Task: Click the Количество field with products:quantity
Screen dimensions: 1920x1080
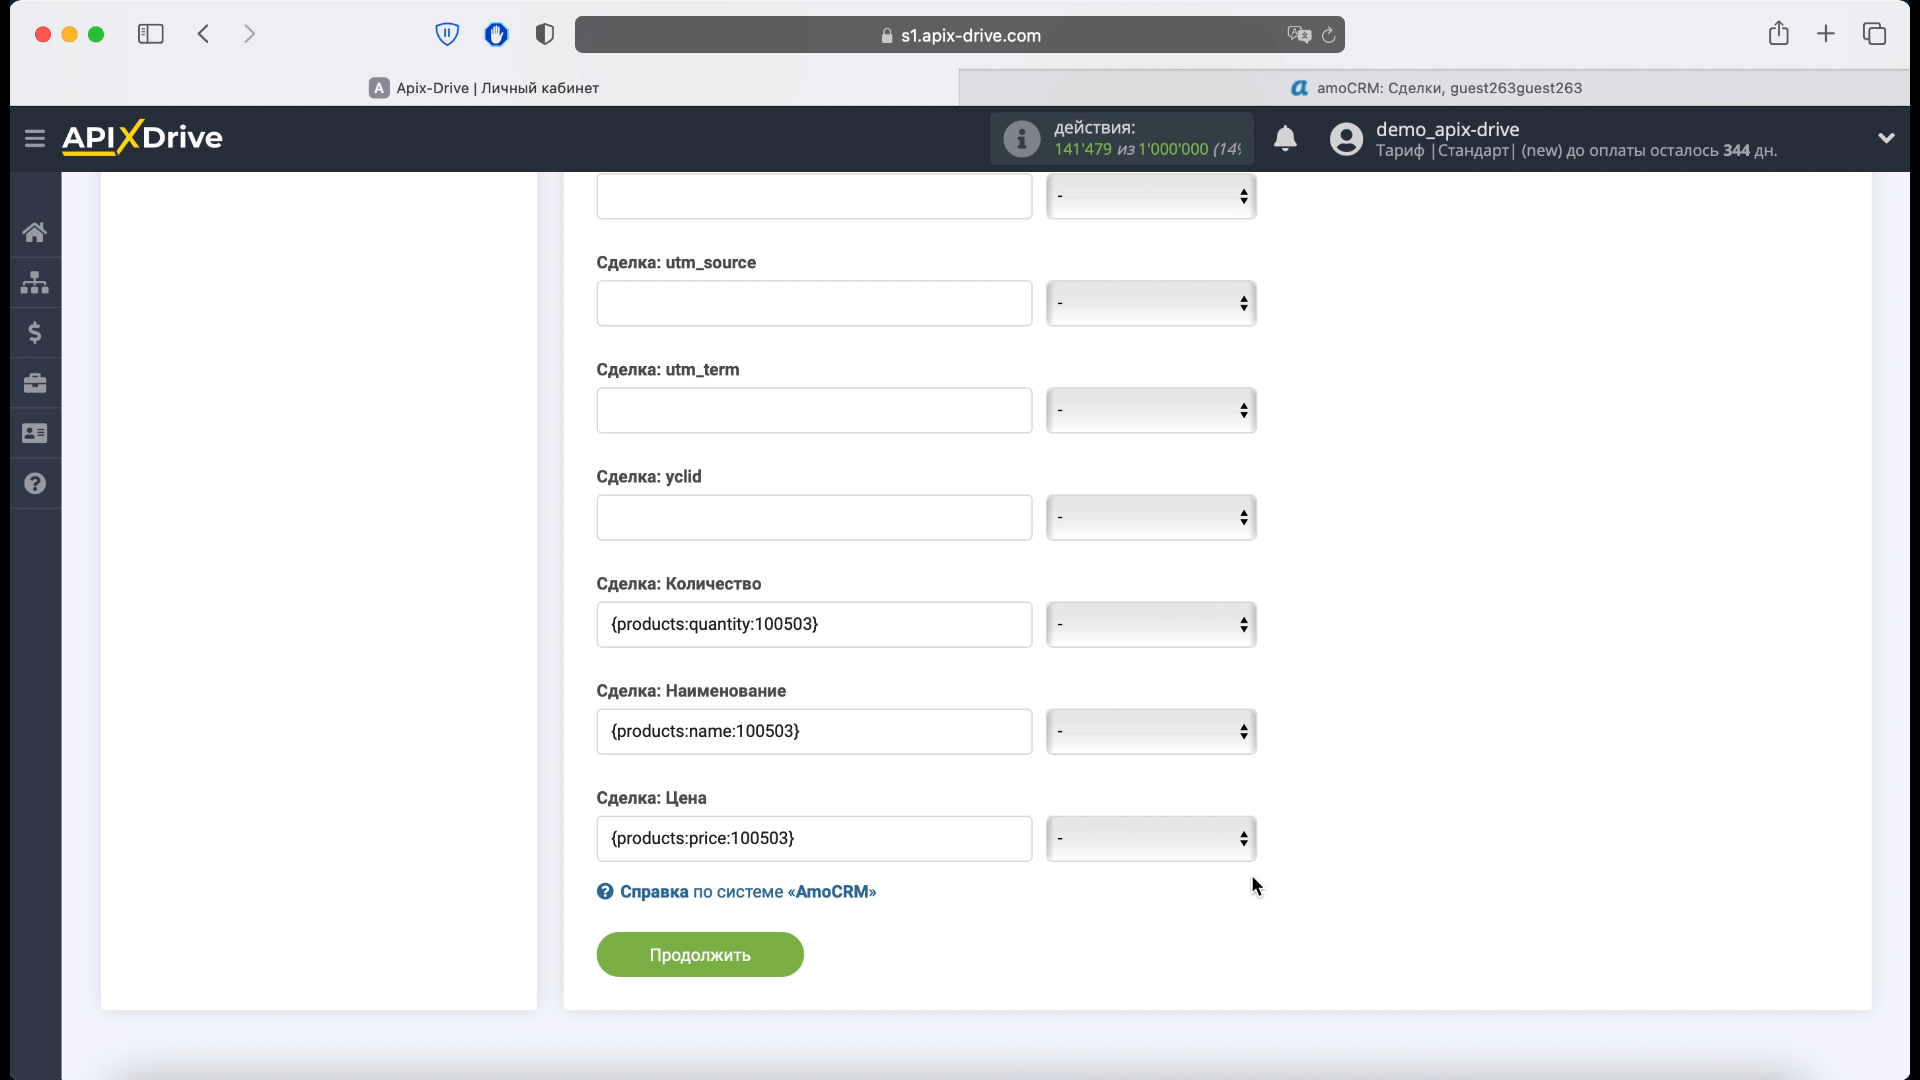Action: 814,624
